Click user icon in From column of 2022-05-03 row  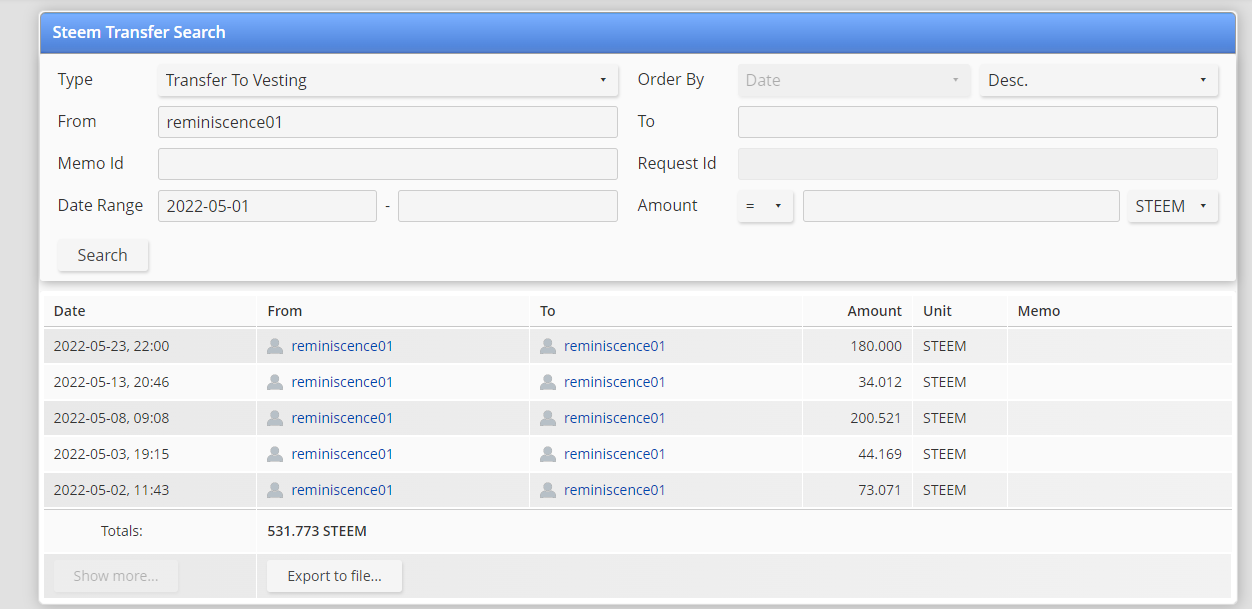275,454
